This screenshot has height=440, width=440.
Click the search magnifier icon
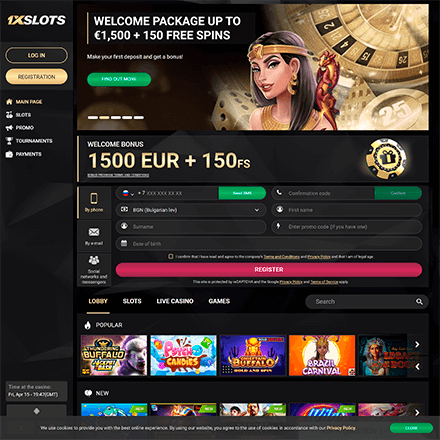click(419, 302)
